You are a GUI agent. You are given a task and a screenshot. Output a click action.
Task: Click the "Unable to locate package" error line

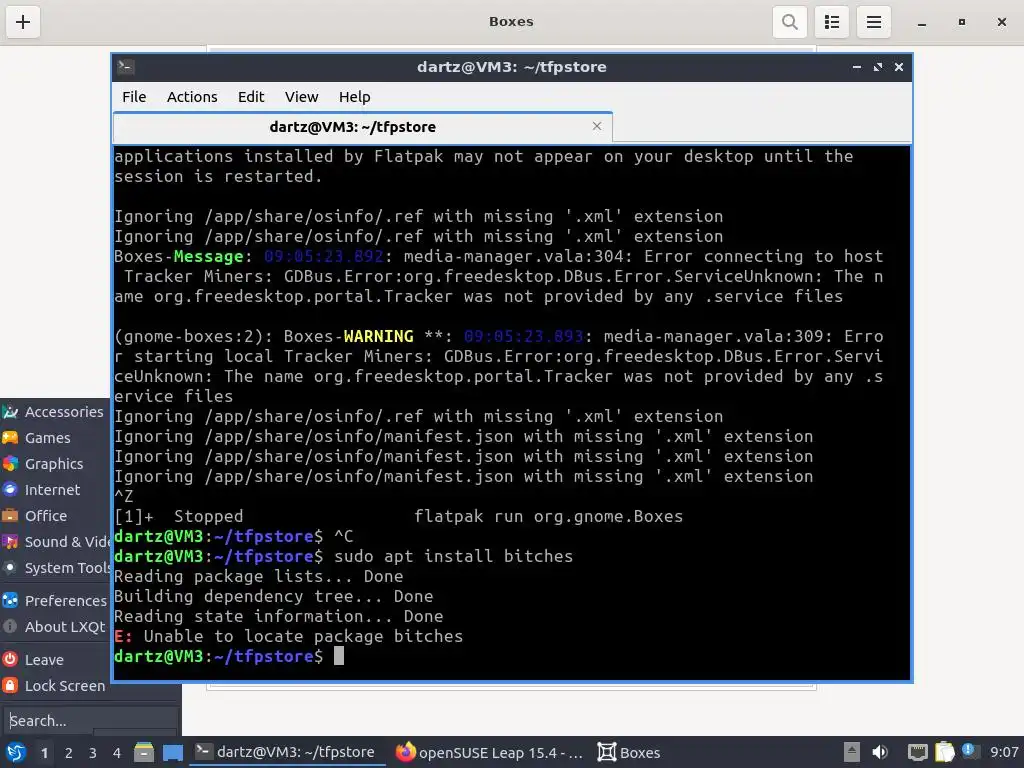289,636
